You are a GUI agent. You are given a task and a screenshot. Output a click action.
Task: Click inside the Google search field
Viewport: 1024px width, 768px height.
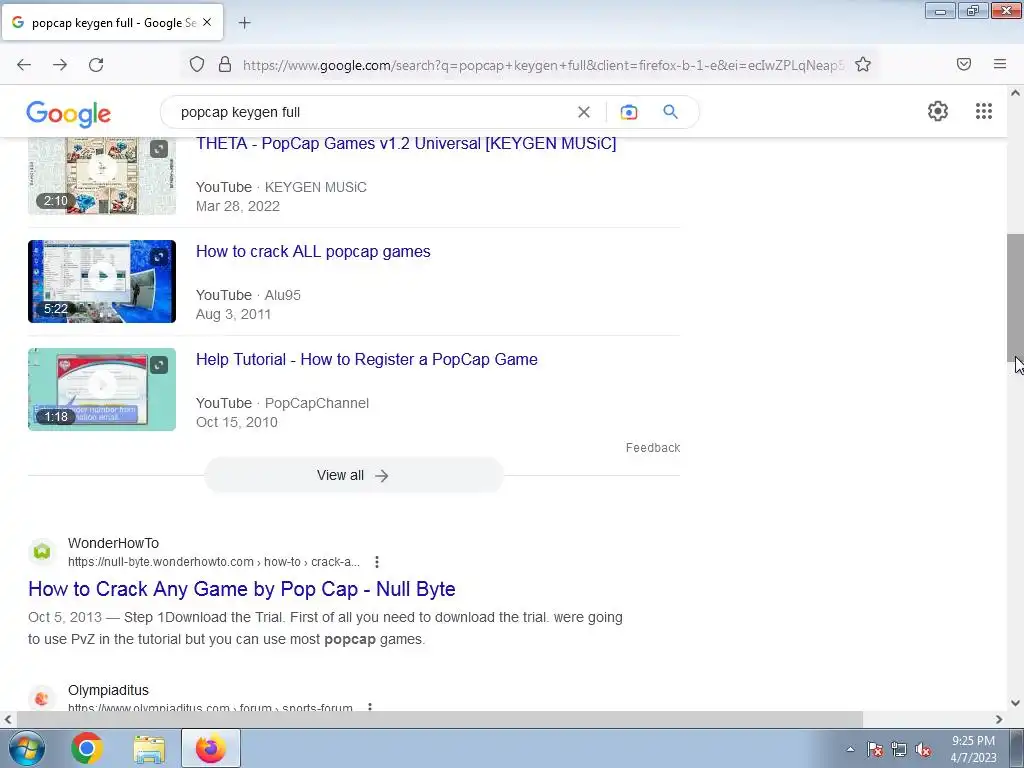pyautogui.click(x=372, y=112)
